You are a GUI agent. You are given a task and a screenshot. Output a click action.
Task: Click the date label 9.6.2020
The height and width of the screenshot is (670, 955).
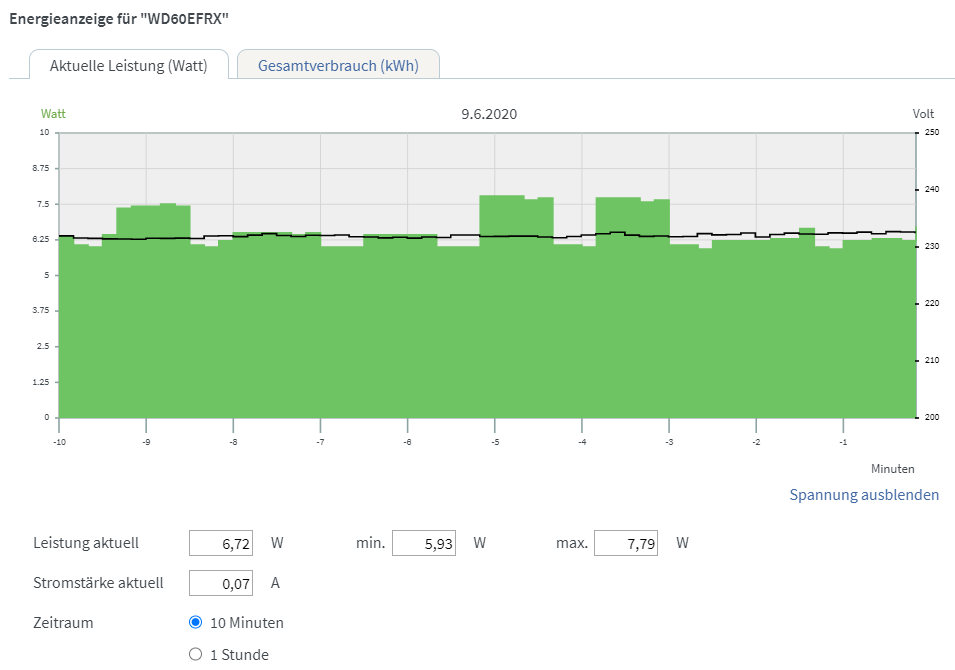pos(489,115)
